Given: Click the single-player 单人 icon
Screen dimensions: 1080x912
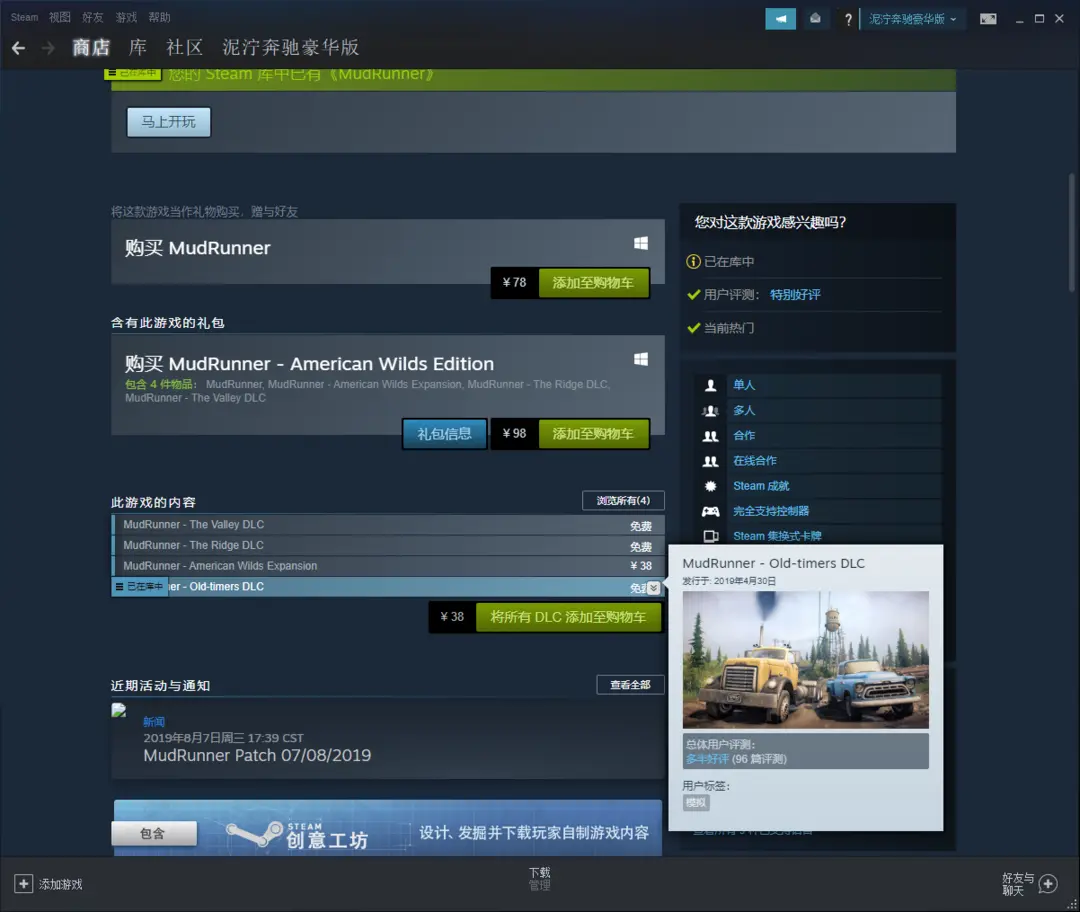Looking at the screenshot, I should coord(710,385).
